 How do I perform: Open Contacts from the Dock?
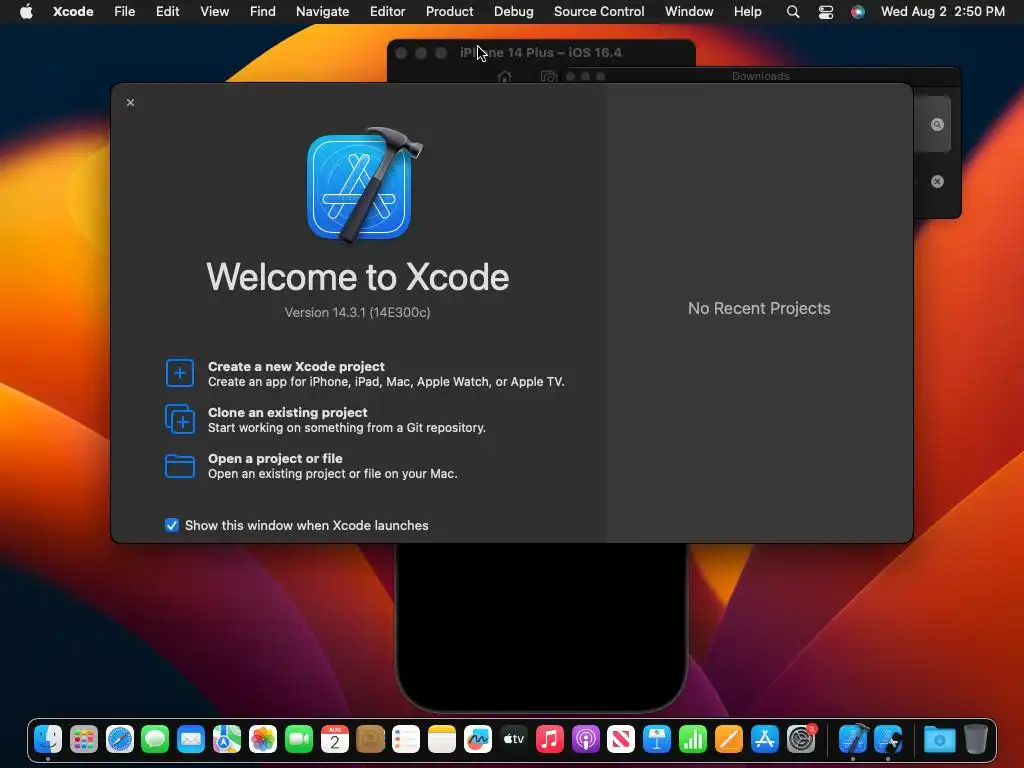pyautogui.click(x=370, y=739)
